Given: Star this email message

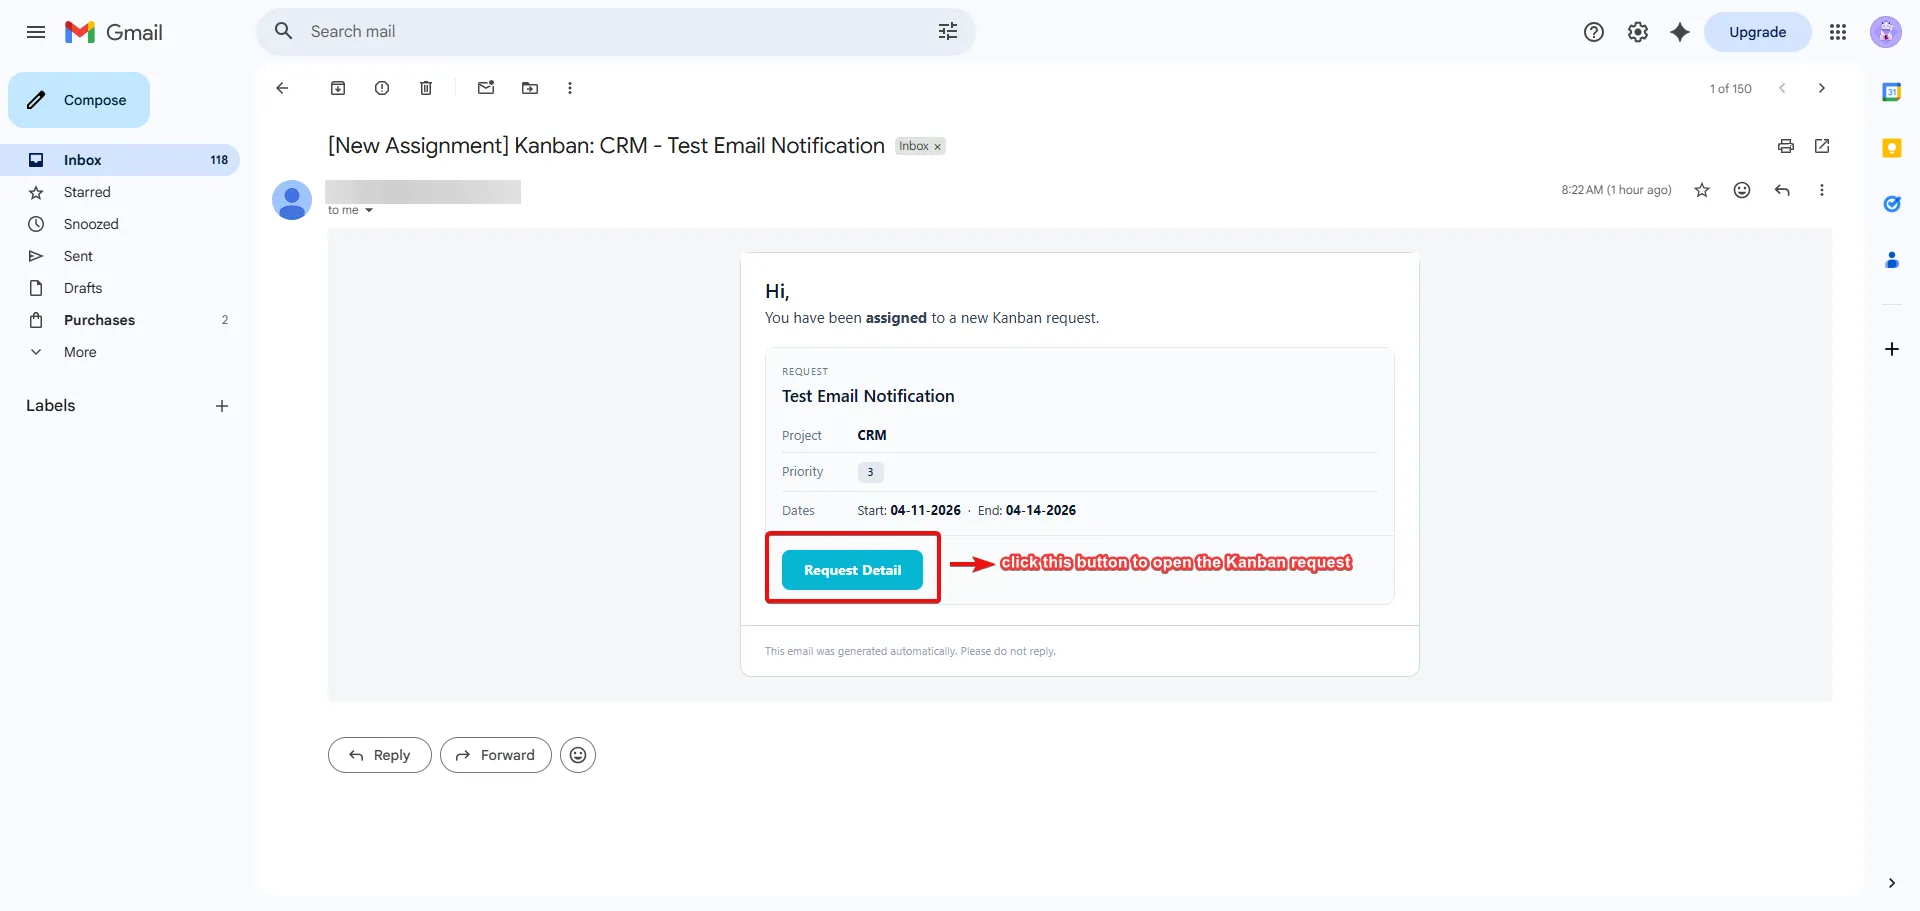Looking at the screenshot, I should pos(1702,190).
